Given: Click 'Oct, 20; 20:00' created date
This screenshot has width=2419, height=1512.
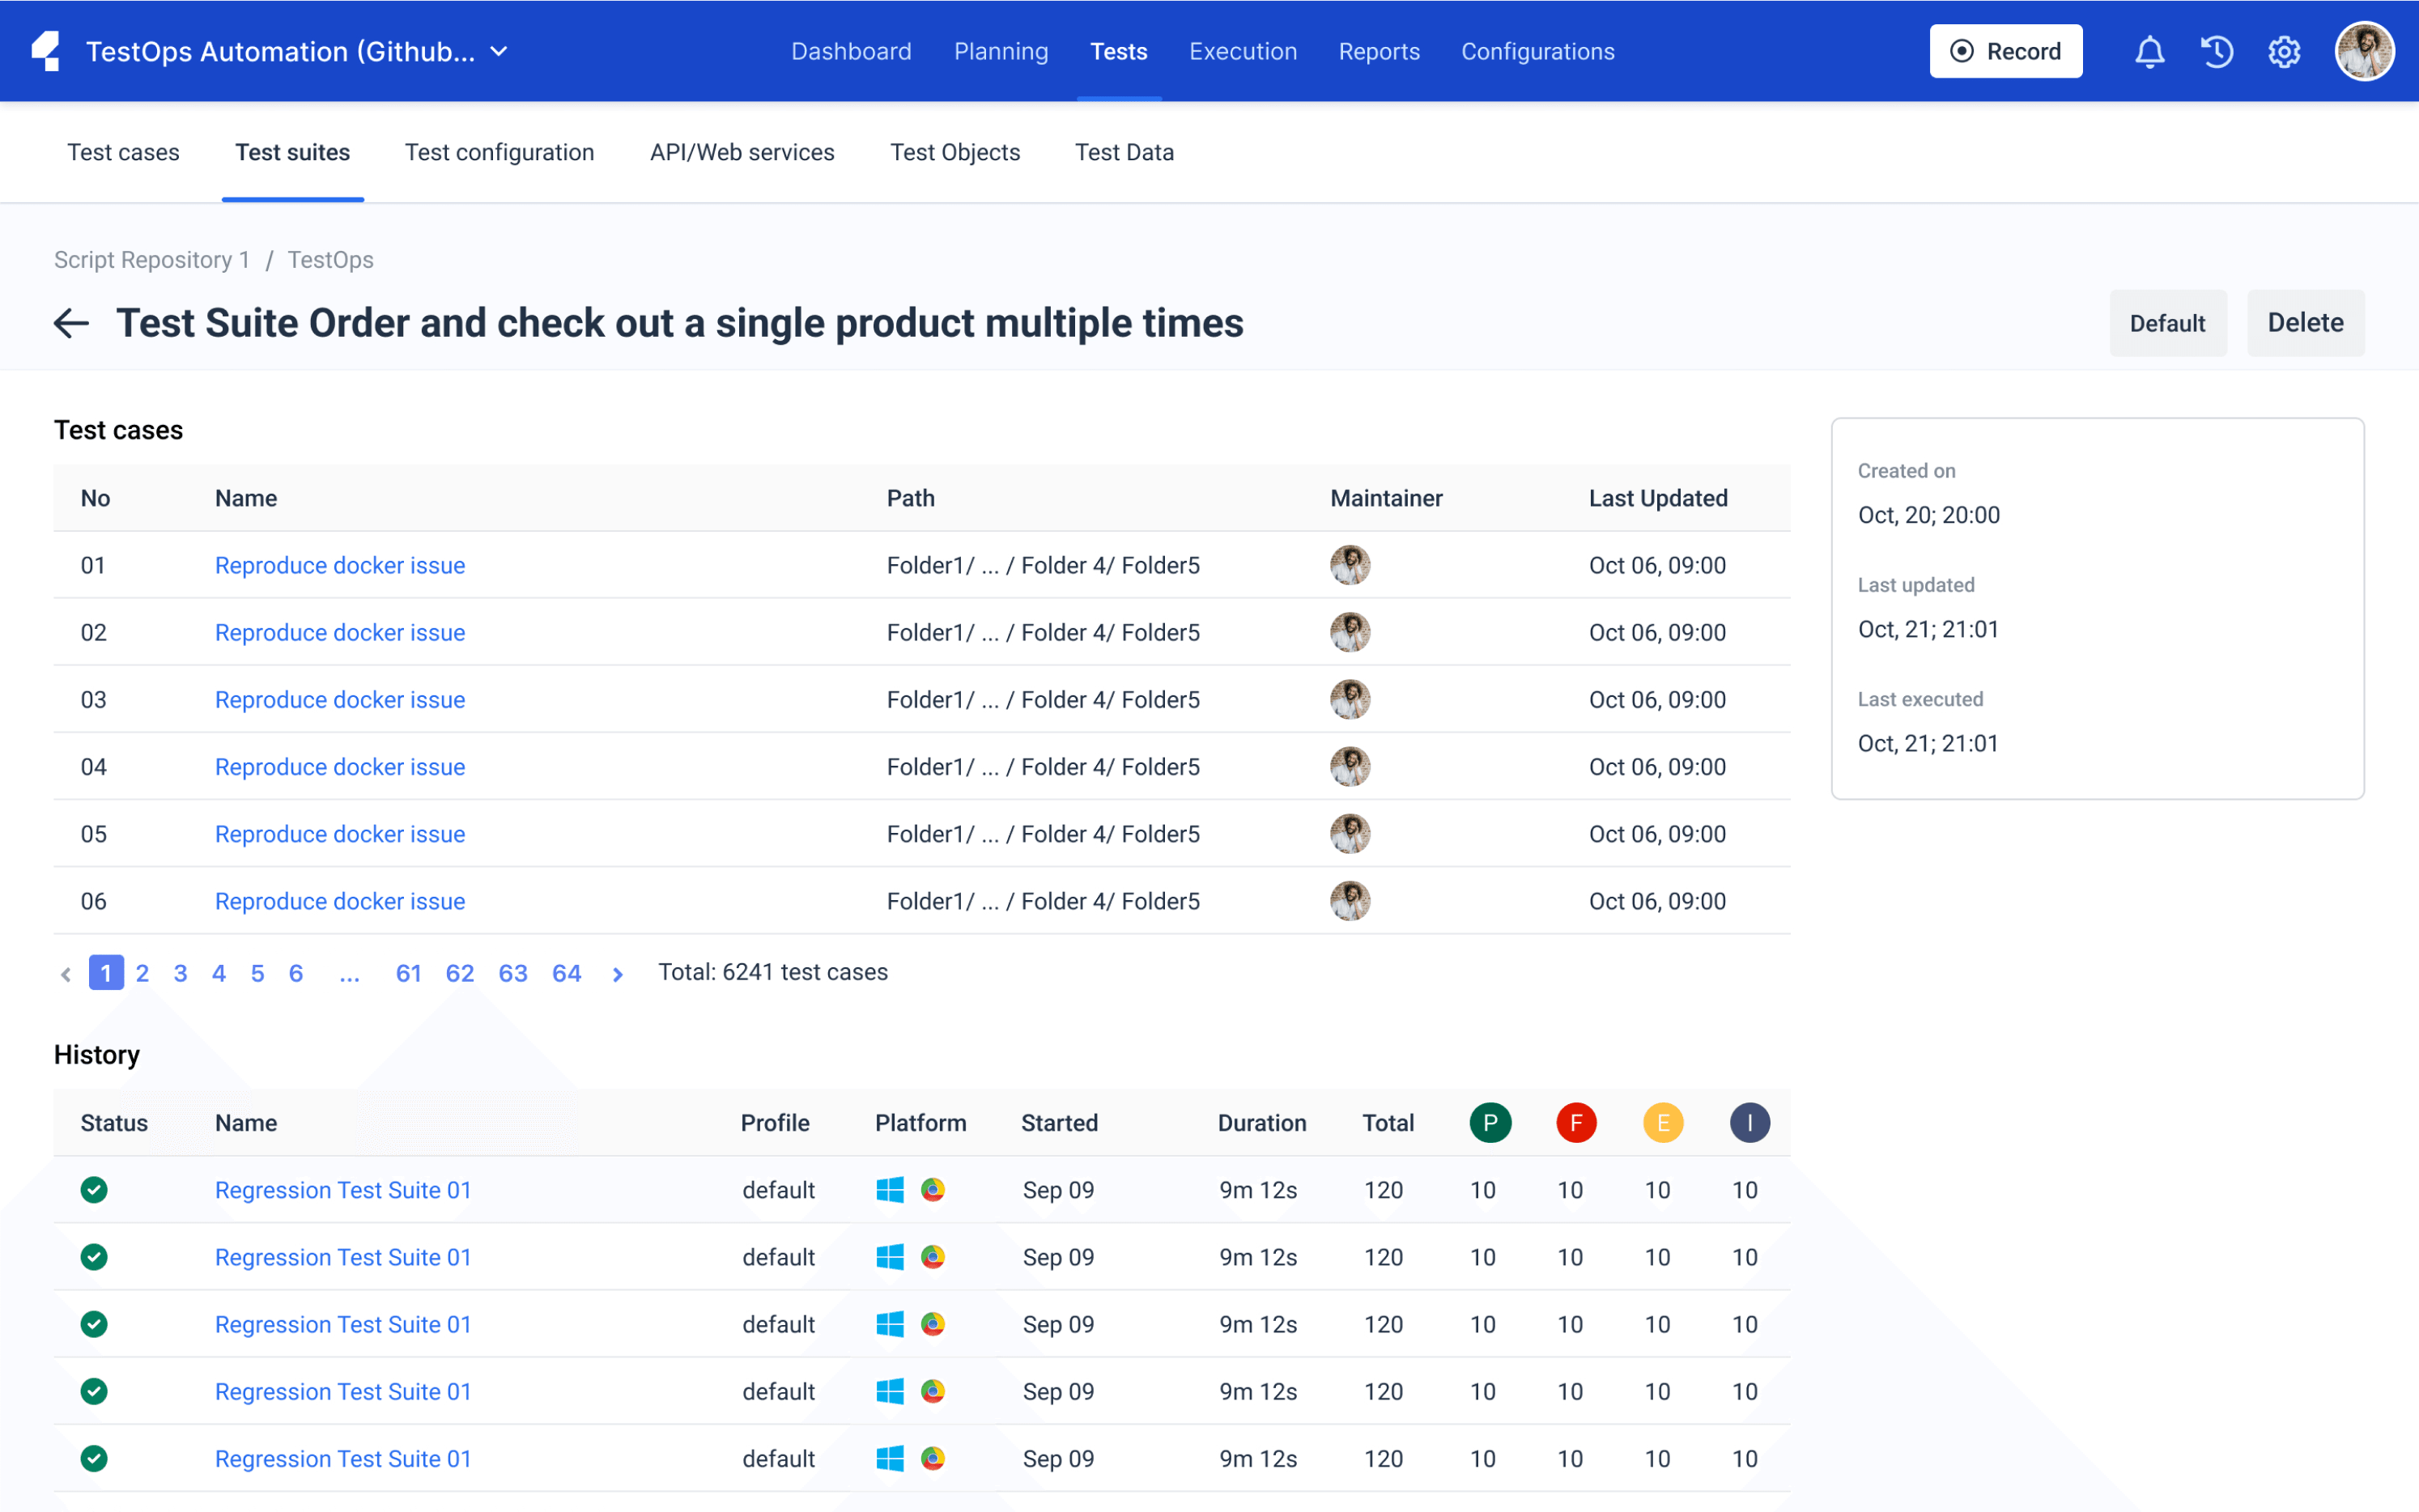Looking at the screenshot, I should (1928, 515).
